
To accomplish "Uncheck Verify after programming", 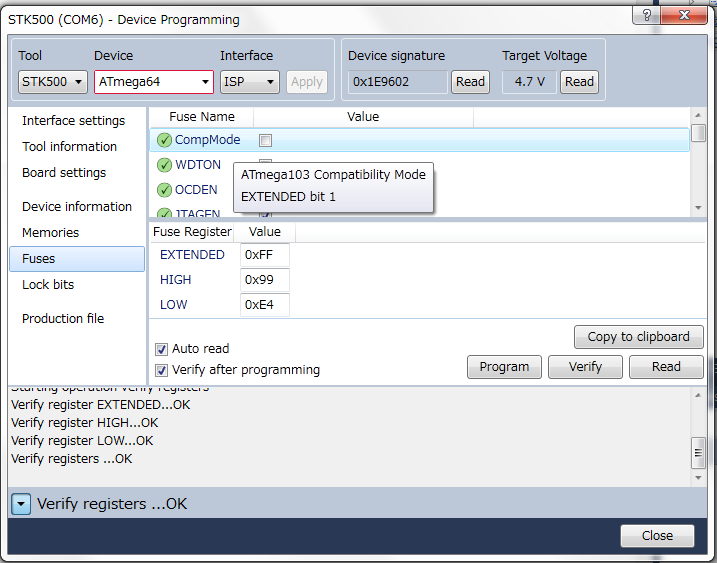I will tap(161, 370).
